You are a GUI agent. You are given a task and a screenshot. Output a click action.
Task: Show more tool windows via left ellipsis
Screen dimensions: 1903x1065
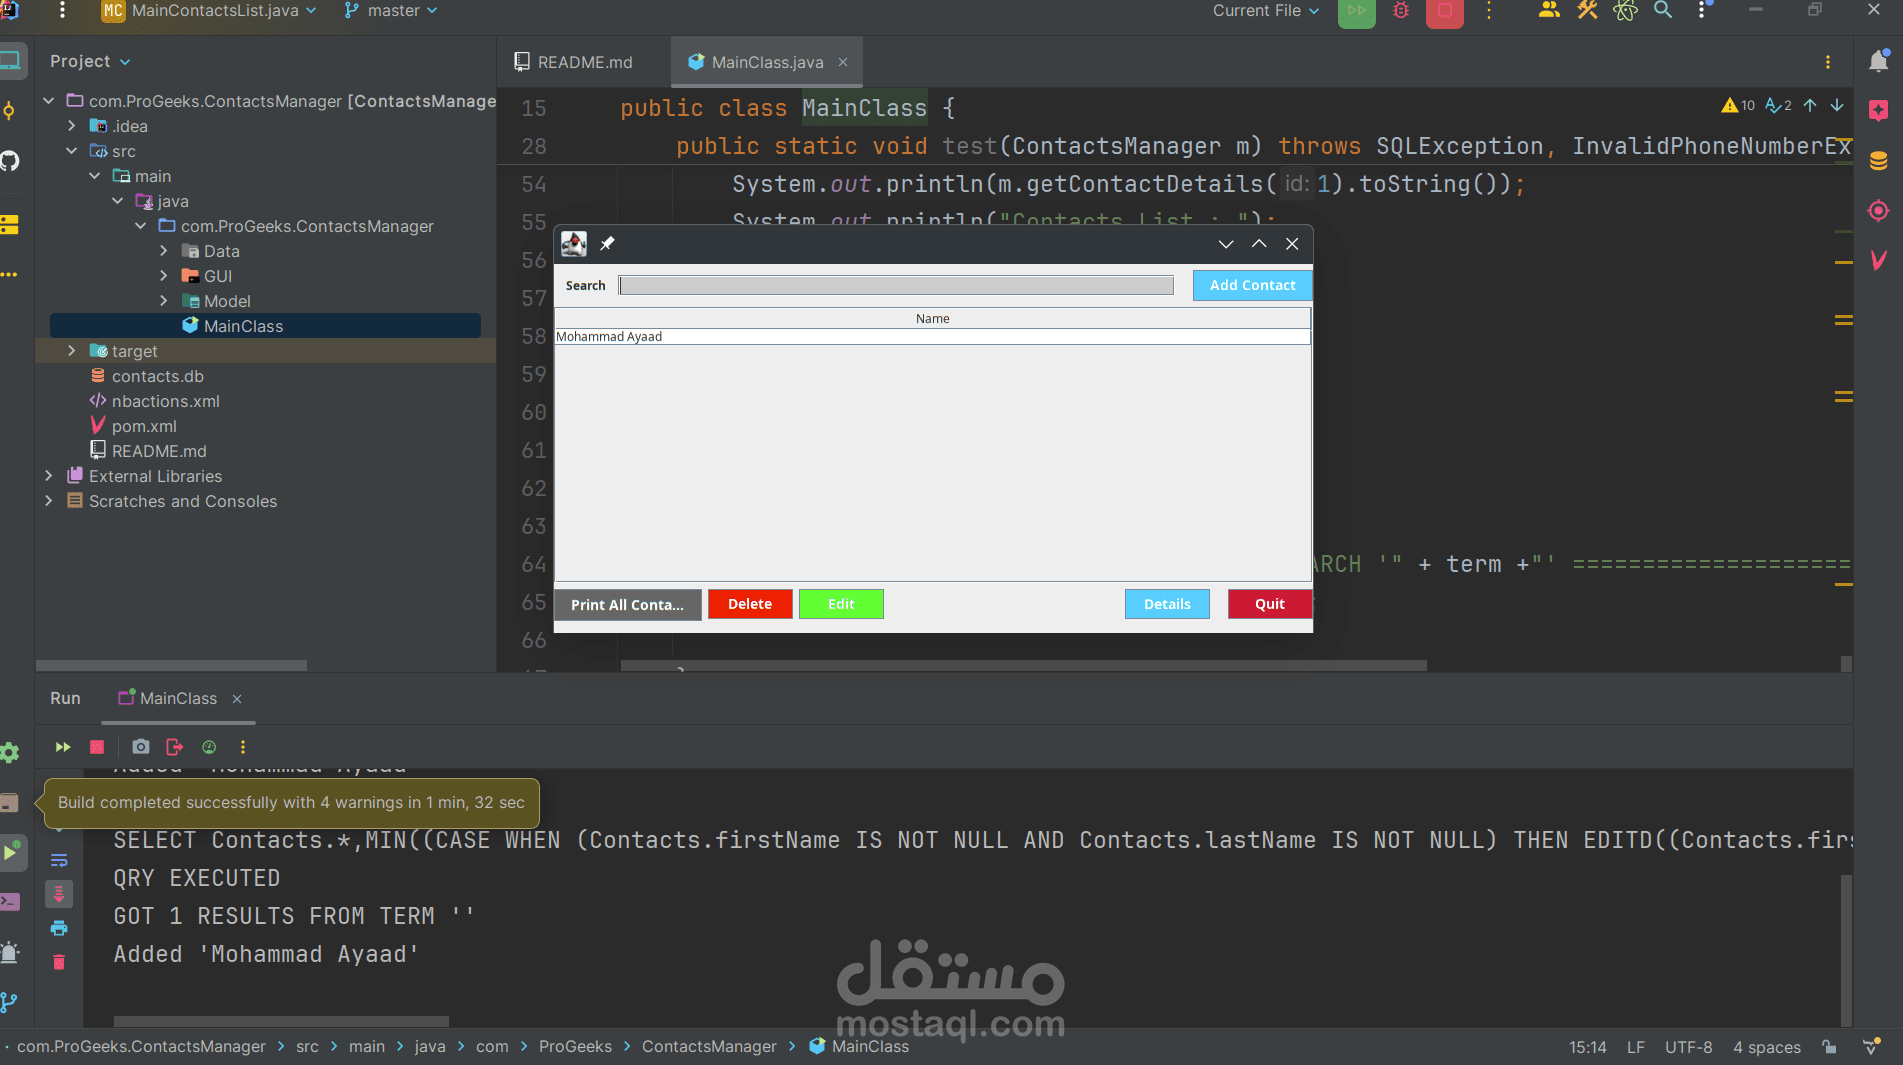coord(10,274)
